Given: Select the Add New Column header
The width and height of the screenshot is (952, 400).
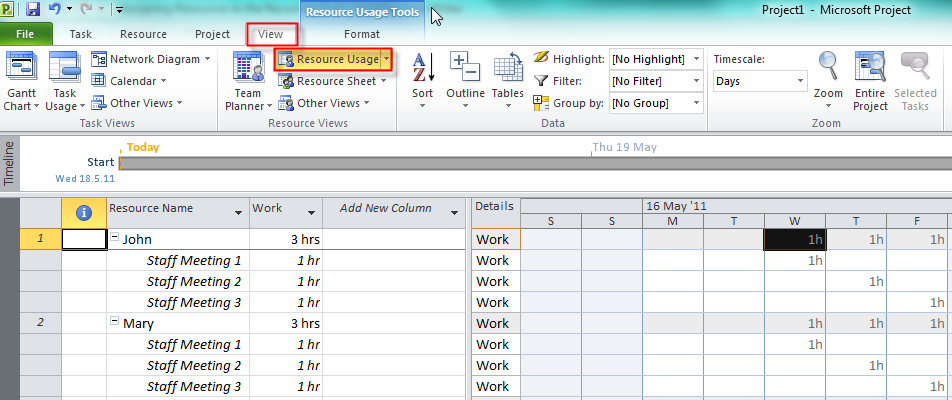Looking at the screenshot, I should pyautogui.click(x=386, y=208).
